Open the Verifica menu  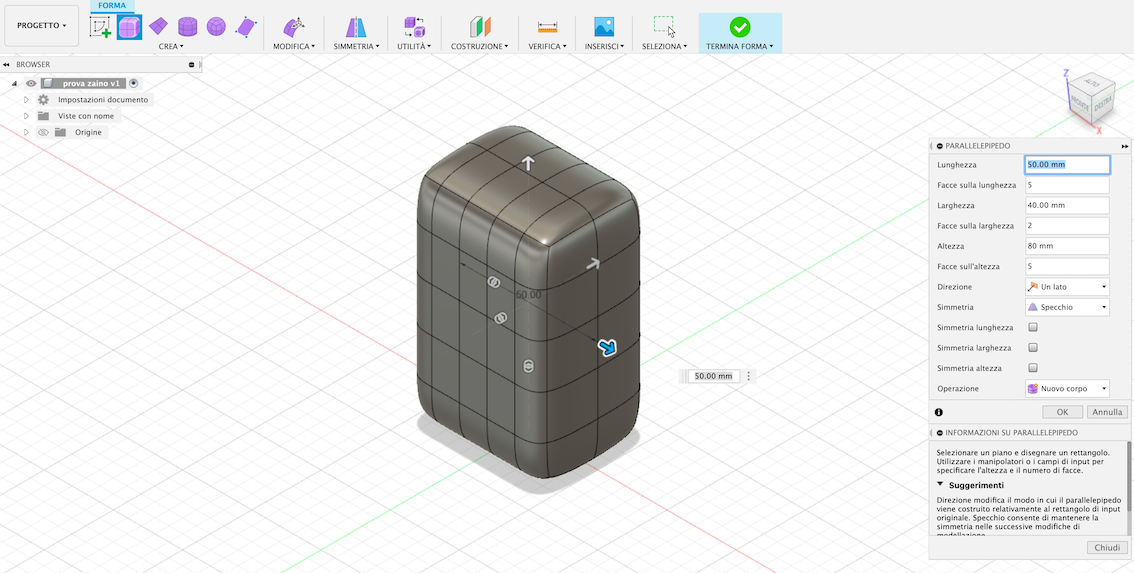(547, 46)
